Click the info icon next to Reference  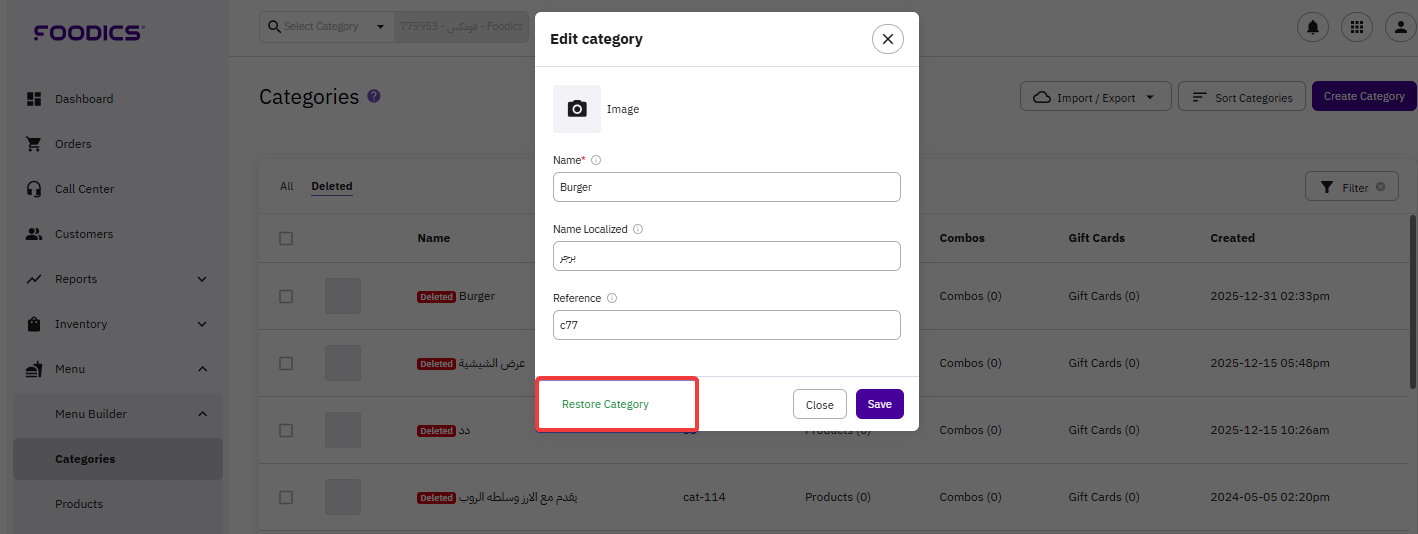tap(612, 298)
